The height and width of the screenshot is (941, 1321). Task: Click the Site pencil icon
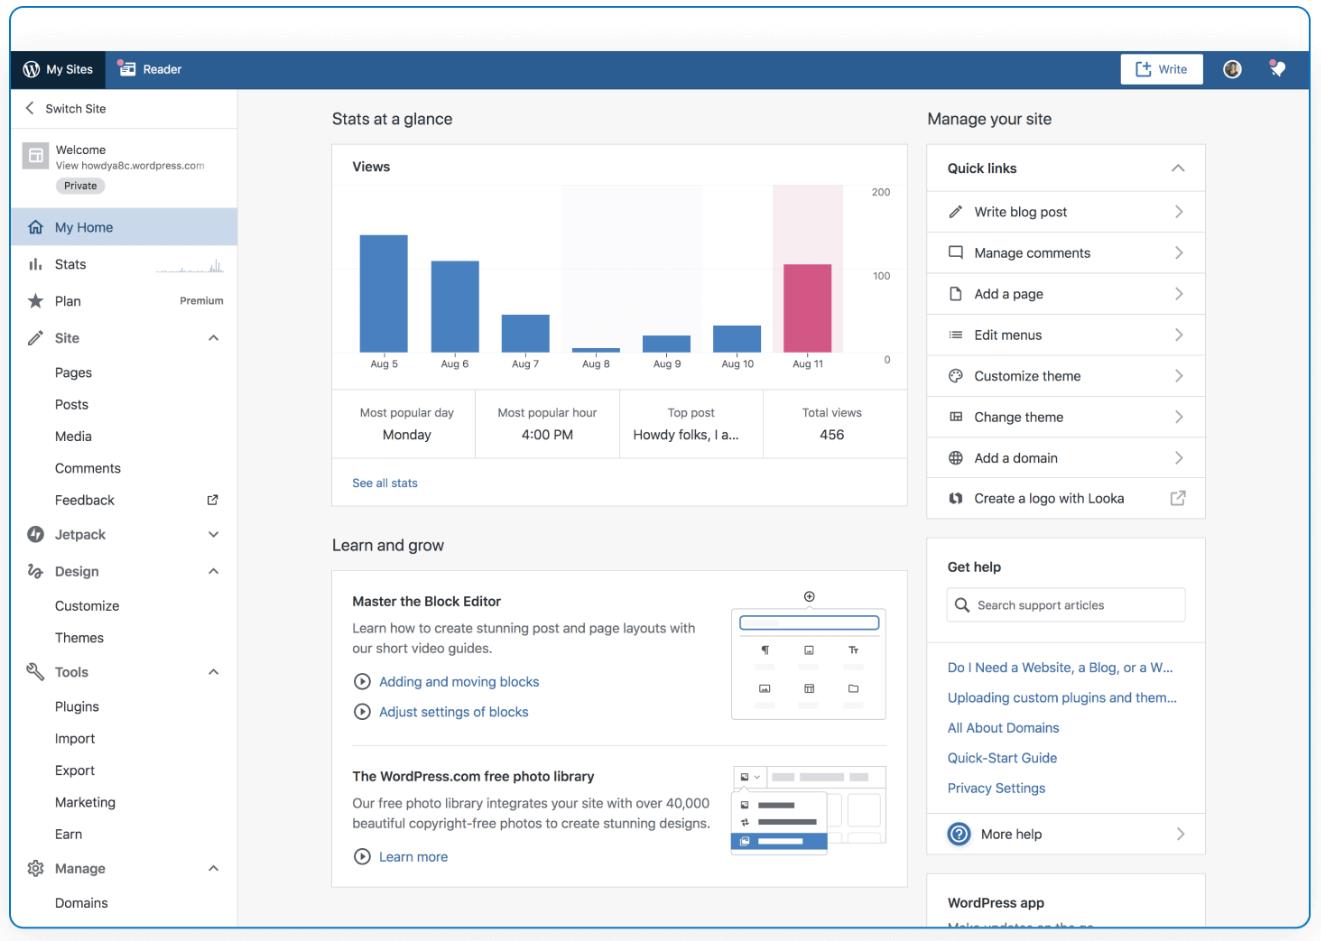coord(35,338)
